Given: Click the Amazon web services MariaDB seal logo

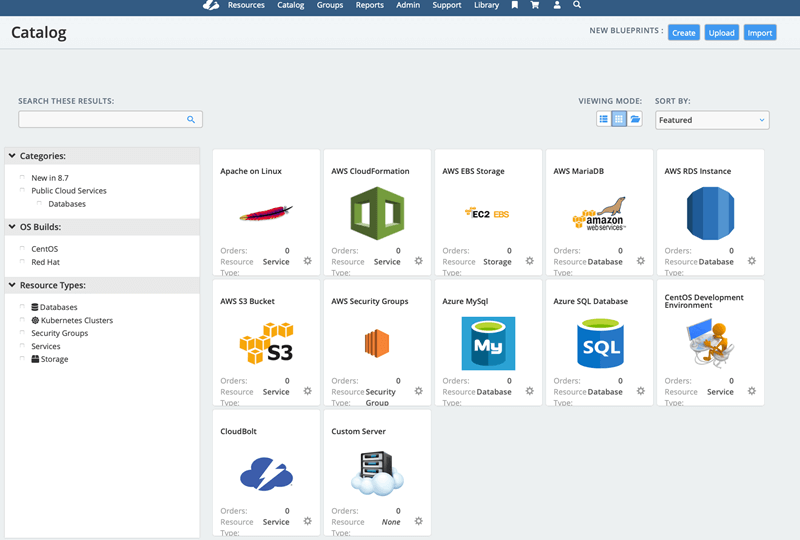Looking at the screenshot, I should [x=599, y=213].
